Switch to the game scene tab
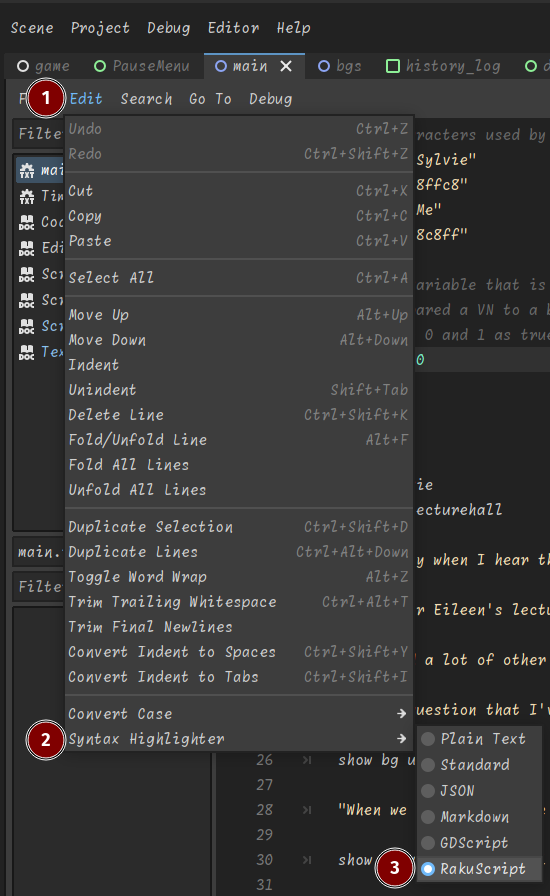This screenshot has width=550, height=896. 44,66
